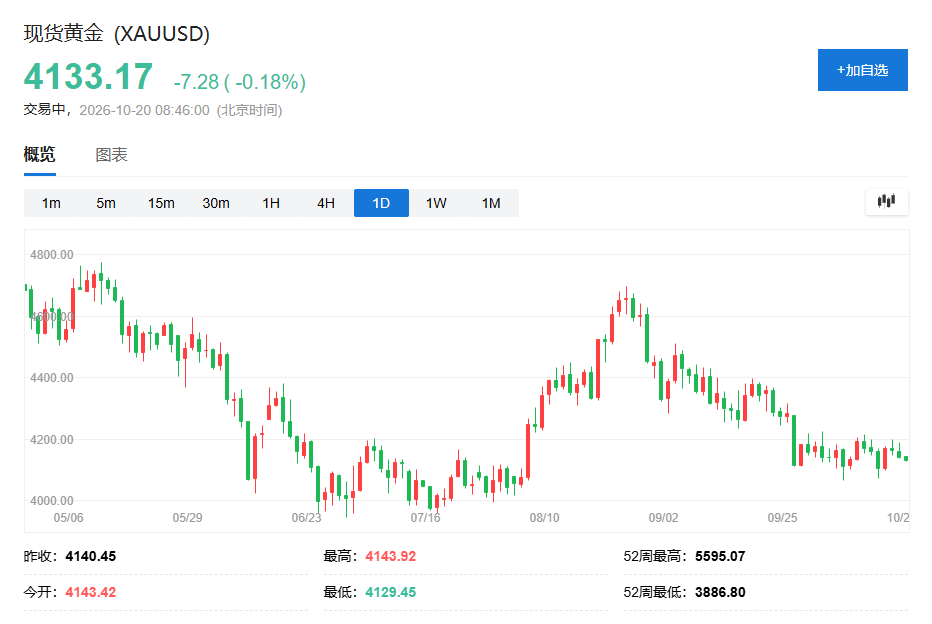The width and height of the screenshot is (932, 624).
Task: Click the 05/29 date axis label
Action: click(187, 518)
